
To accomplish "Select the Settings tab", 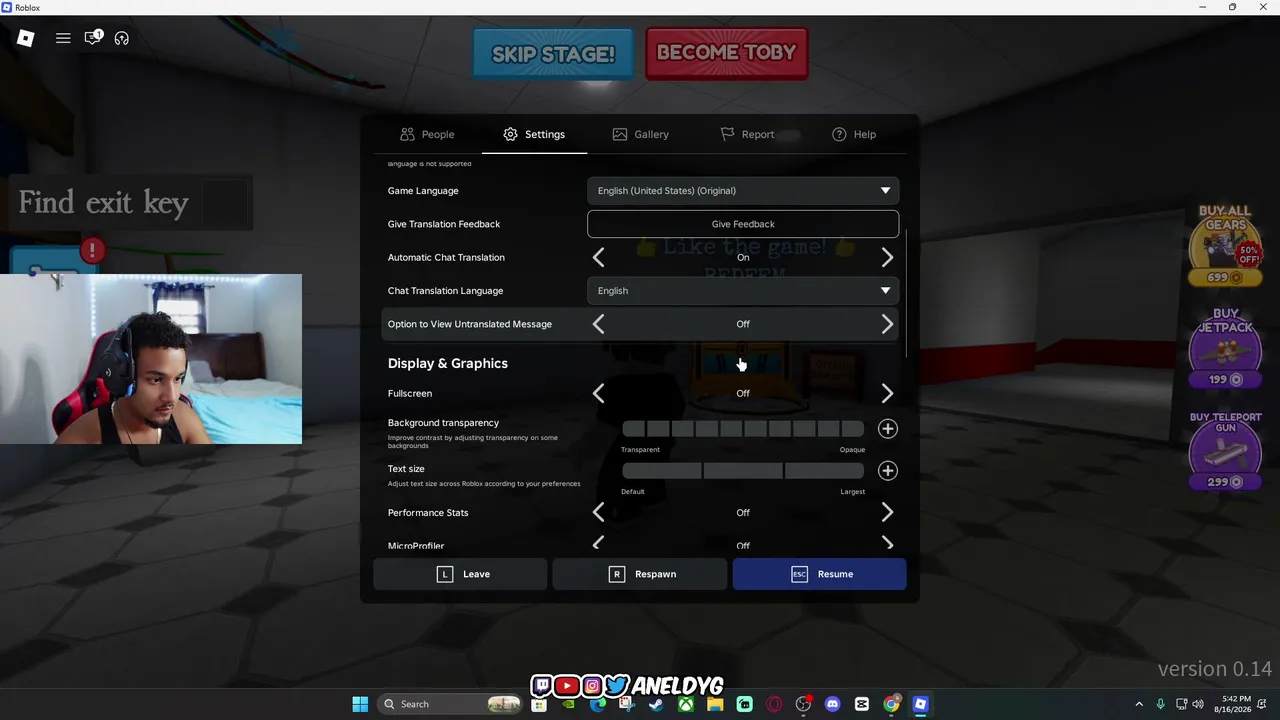I will 534,134.
